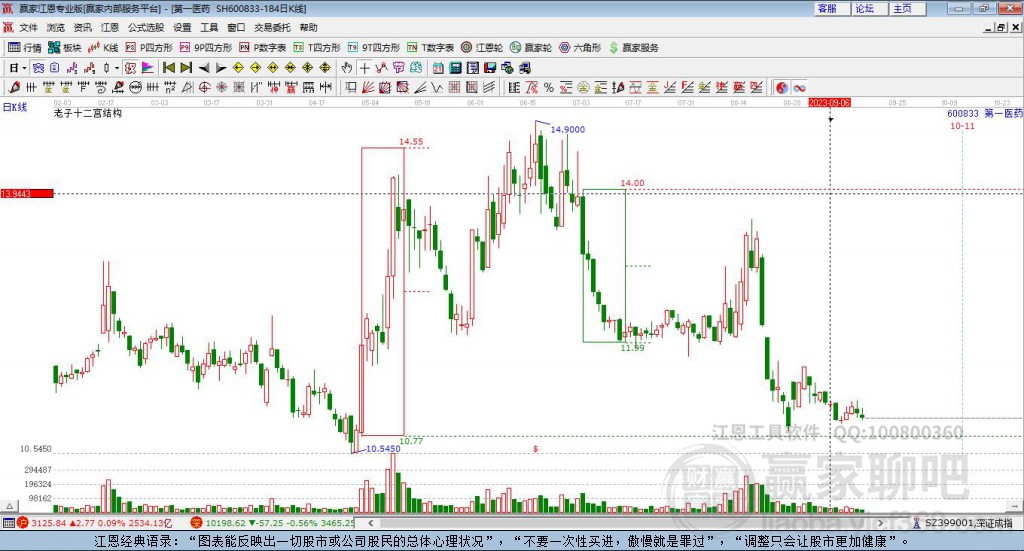Select the zigzag wave line tool

[x=437, y=87]
